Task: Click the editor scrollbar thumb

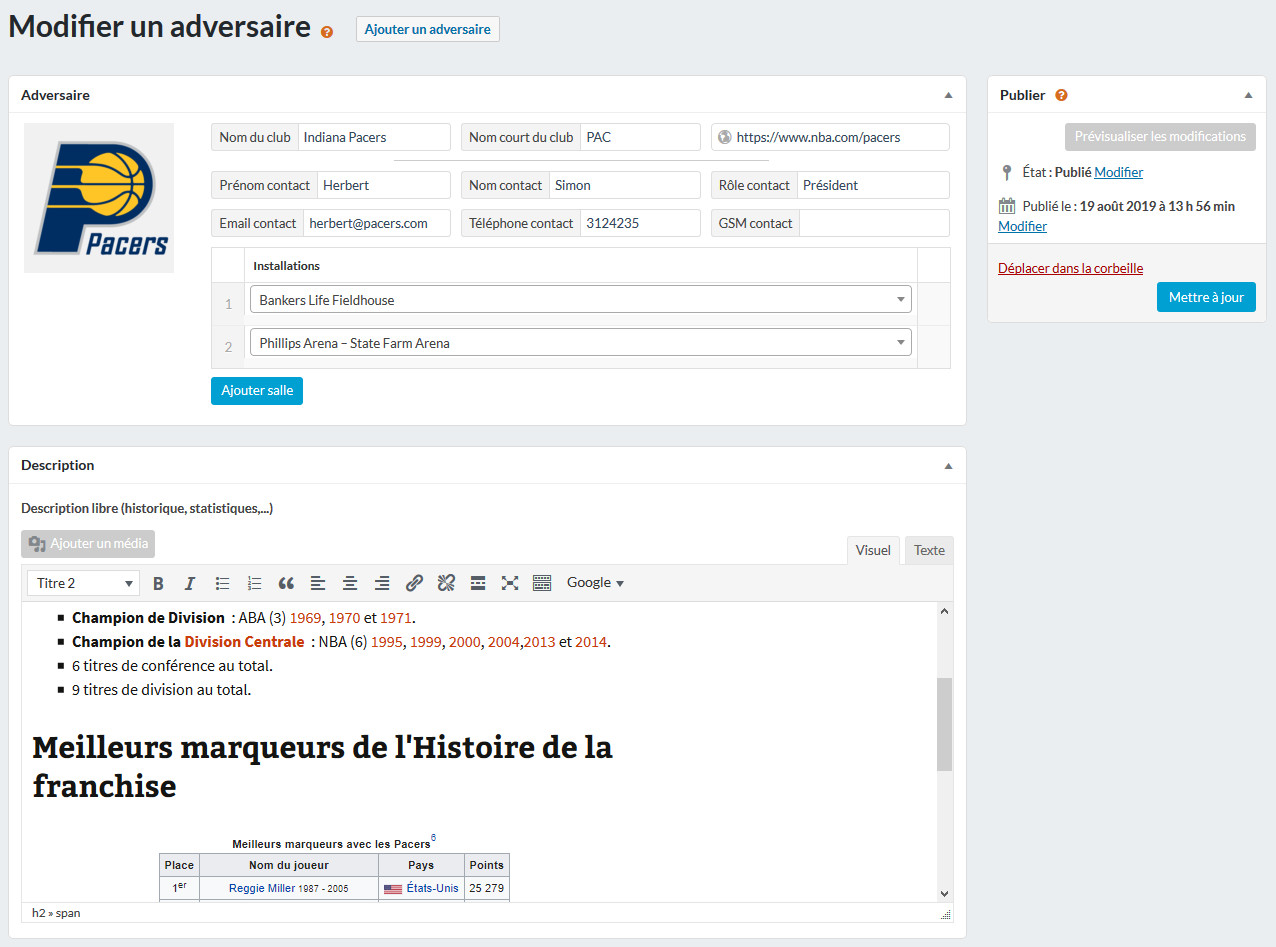Action: (x=945, y=724)
